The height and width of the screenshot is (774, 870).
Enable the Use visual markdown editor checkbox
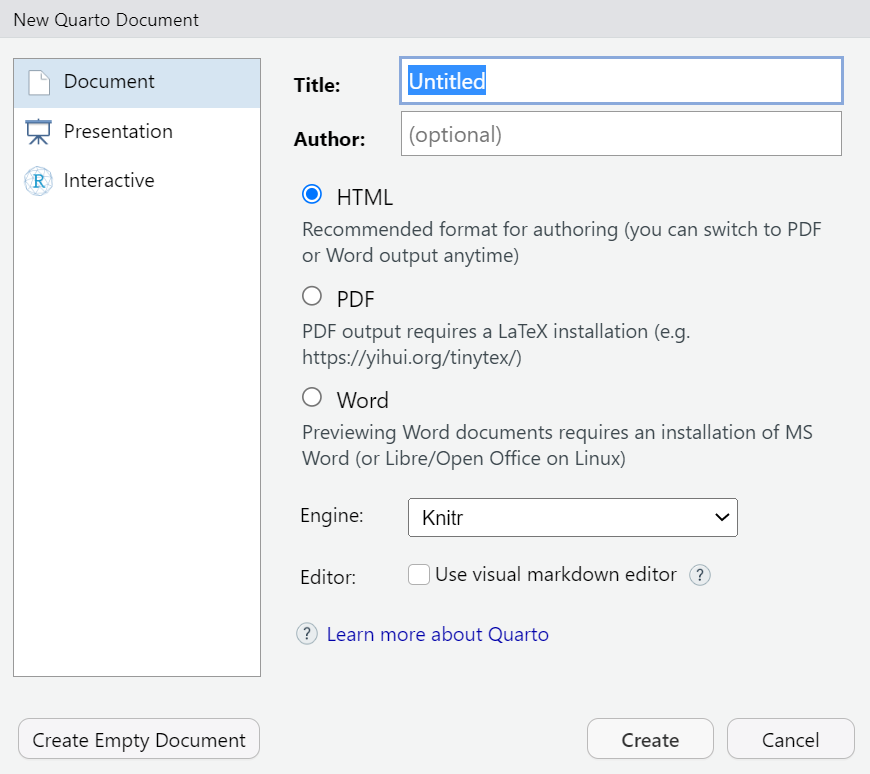coord(419,575)
